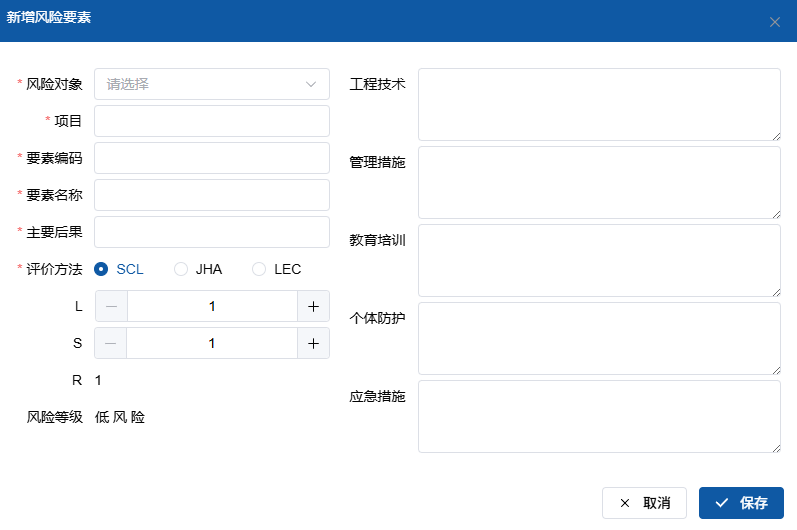
Task: Click the 项目 input field
Action: click(211, 121)
